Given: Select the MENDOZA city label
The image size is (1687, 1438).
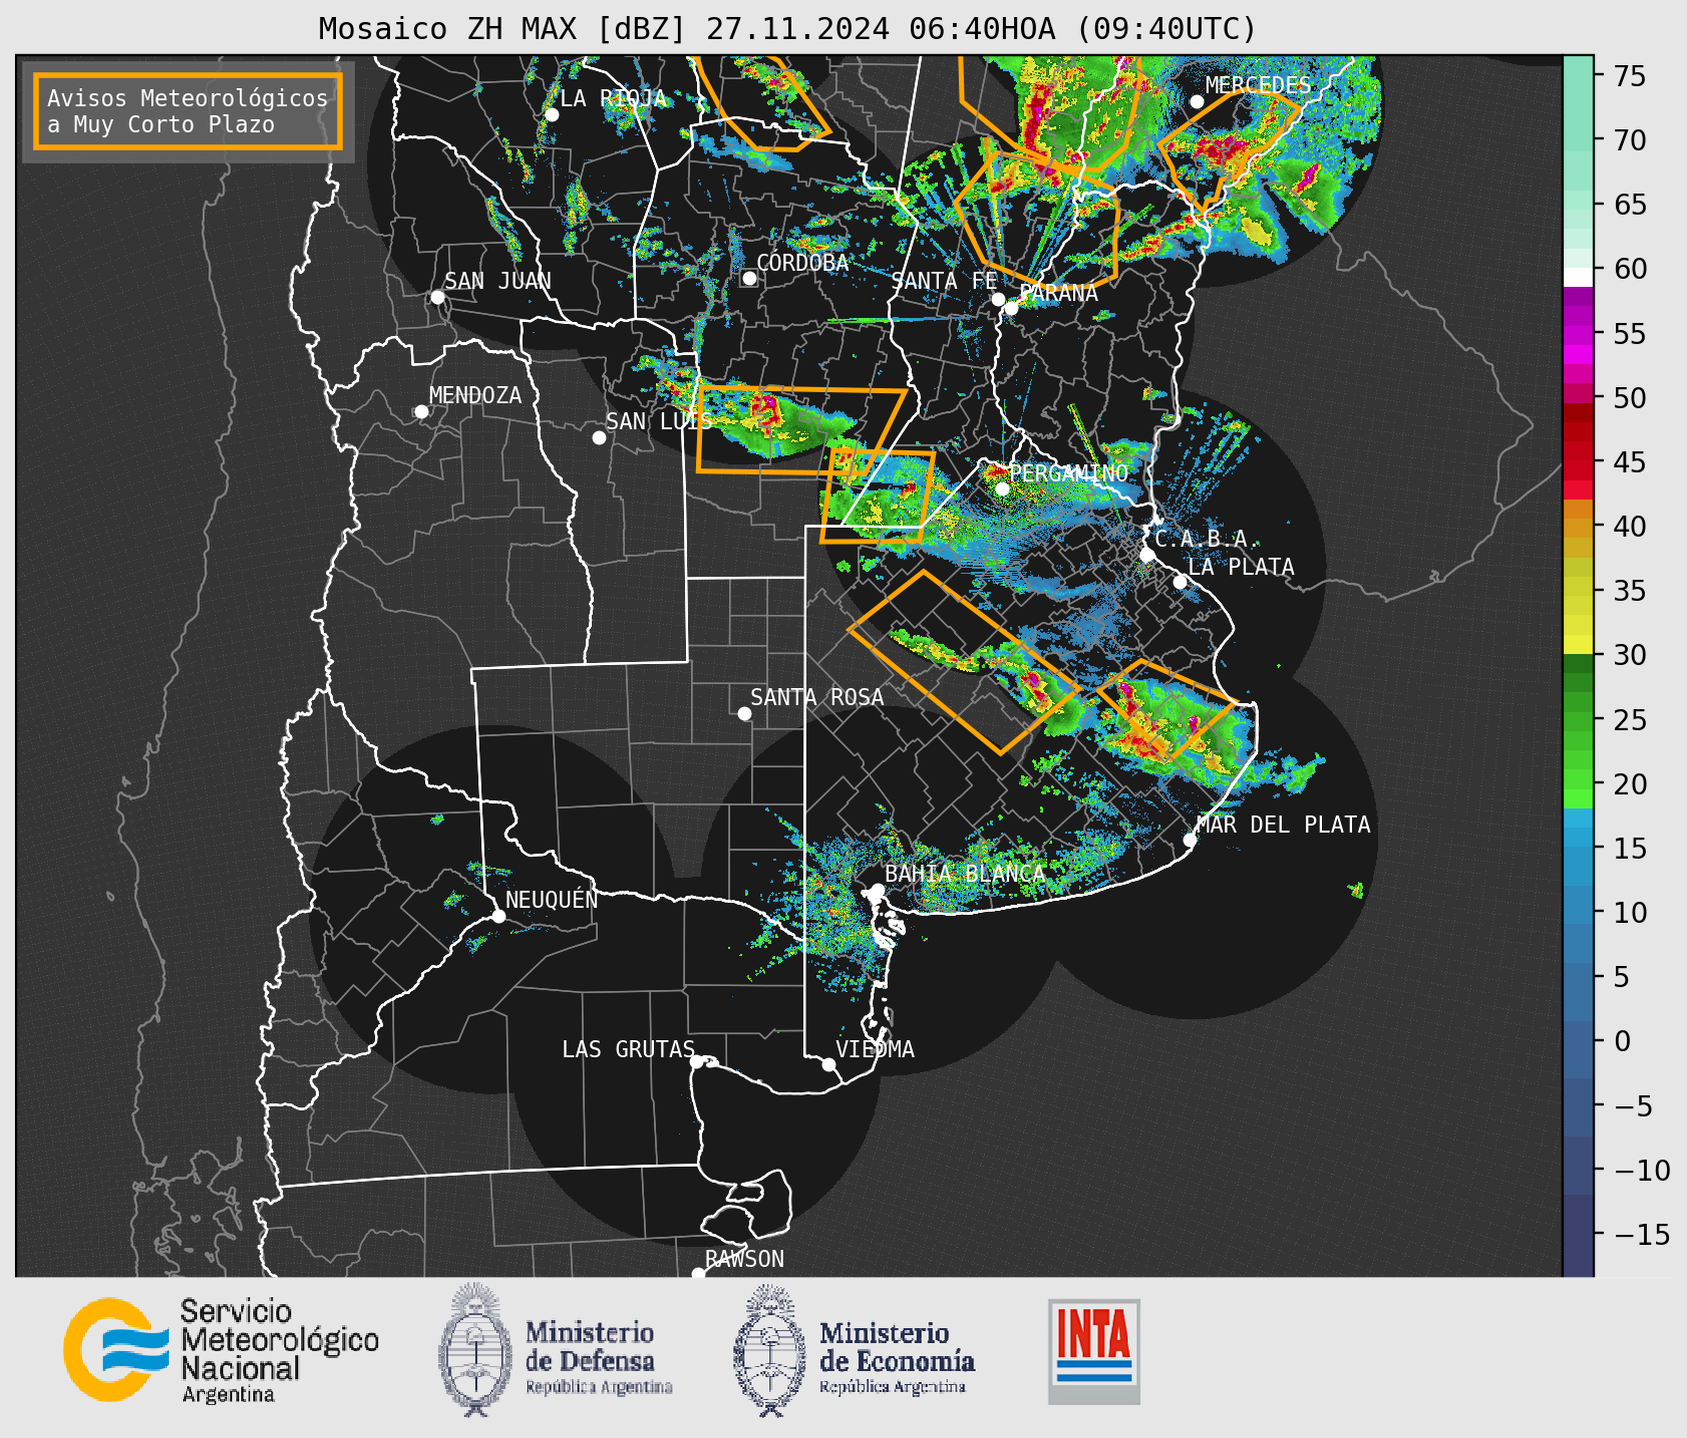Looking at the screenshot, I should 475,395.
